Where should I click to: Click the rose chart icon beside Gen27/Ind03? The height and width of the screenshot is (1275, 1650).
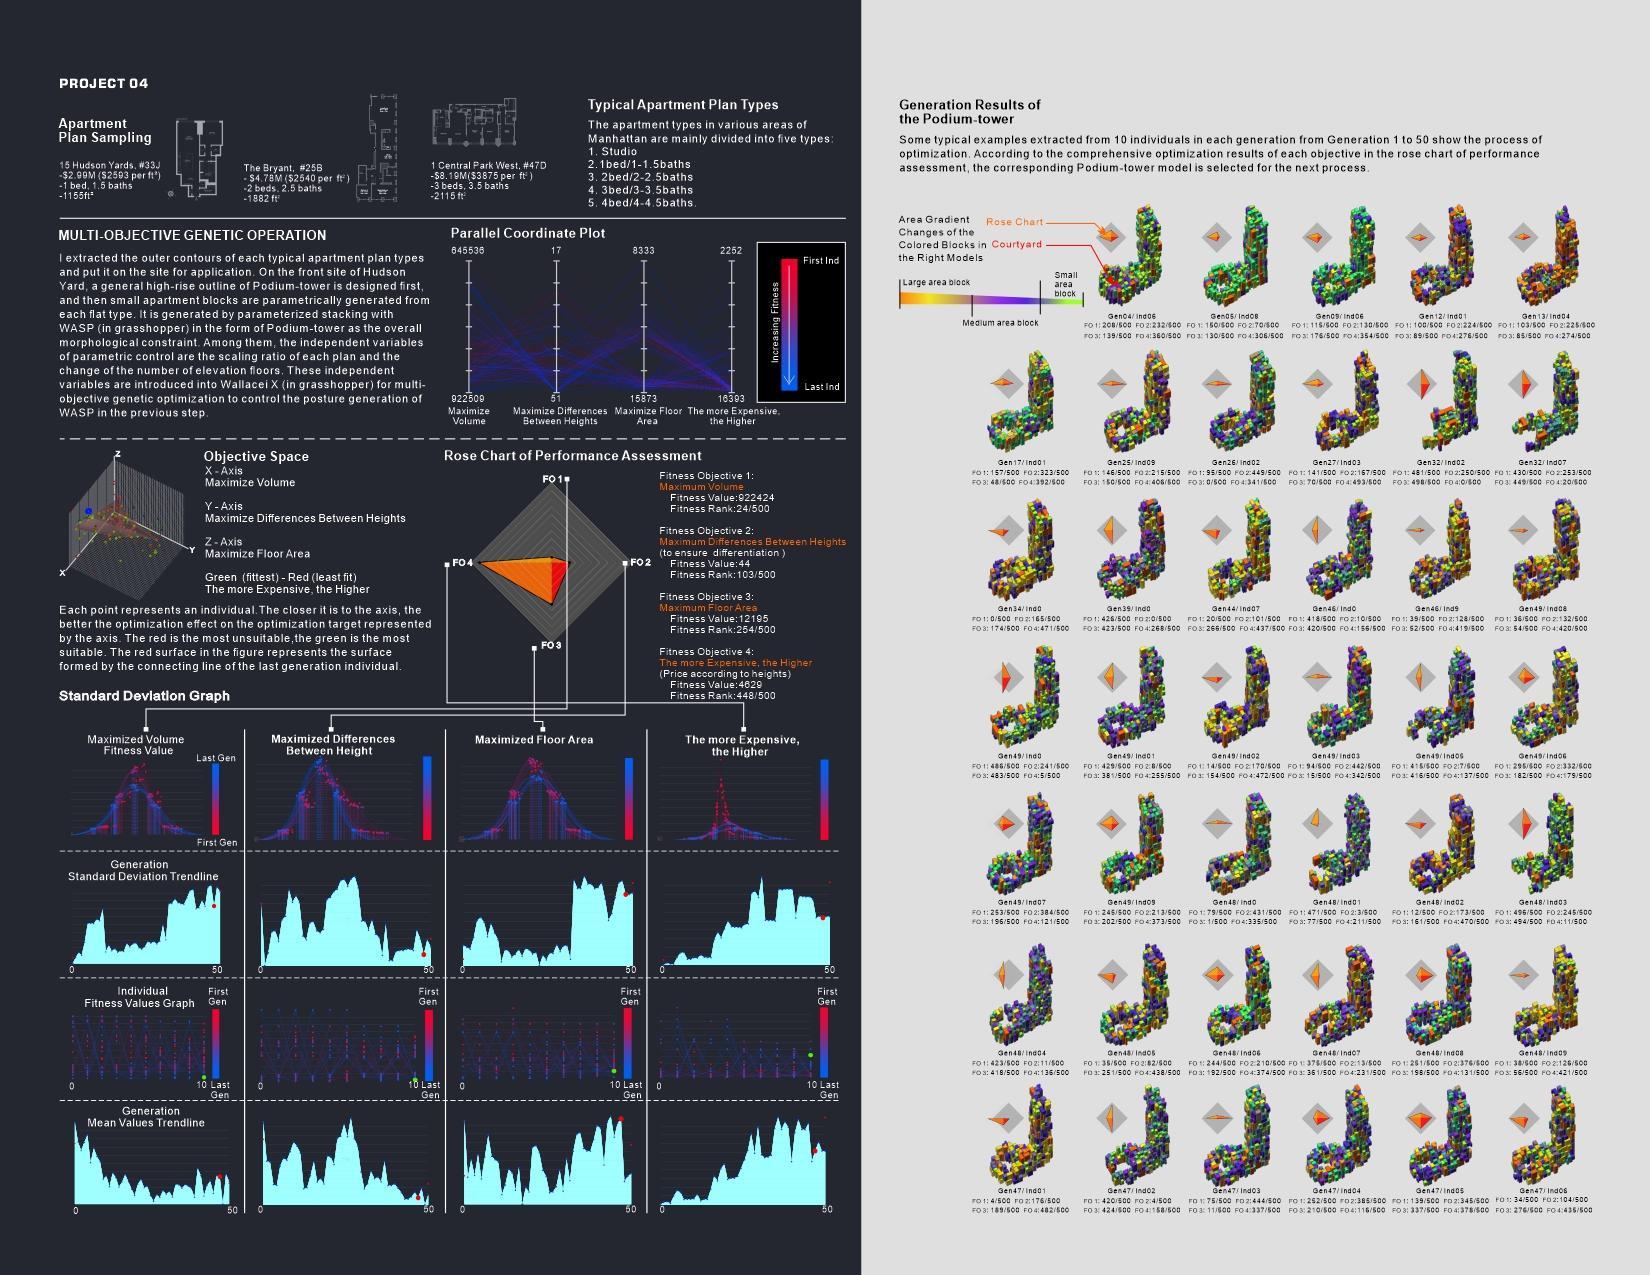(x=1319, y=384)
